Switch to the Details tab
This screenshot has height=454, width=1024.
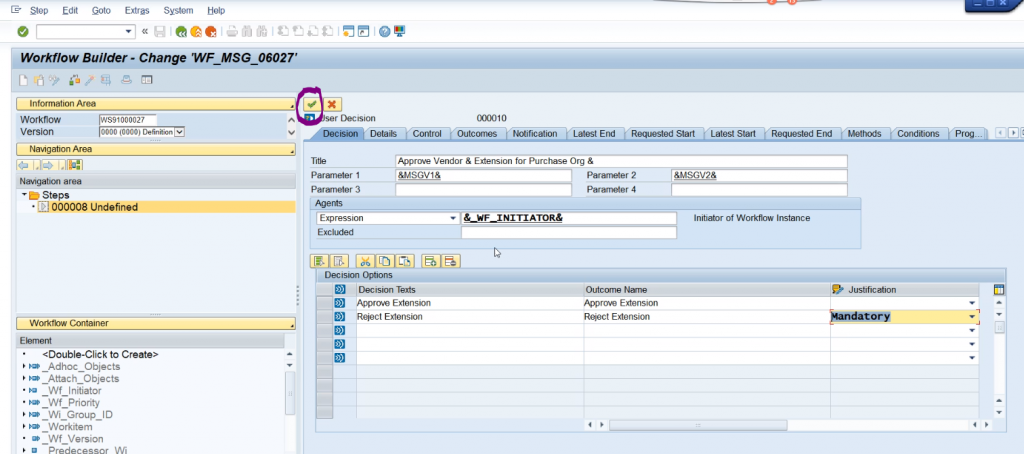383,133
